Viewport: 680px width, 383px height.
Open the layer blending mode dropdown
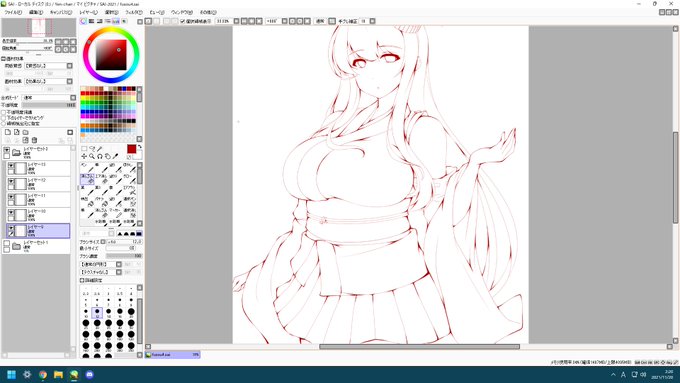73,98
